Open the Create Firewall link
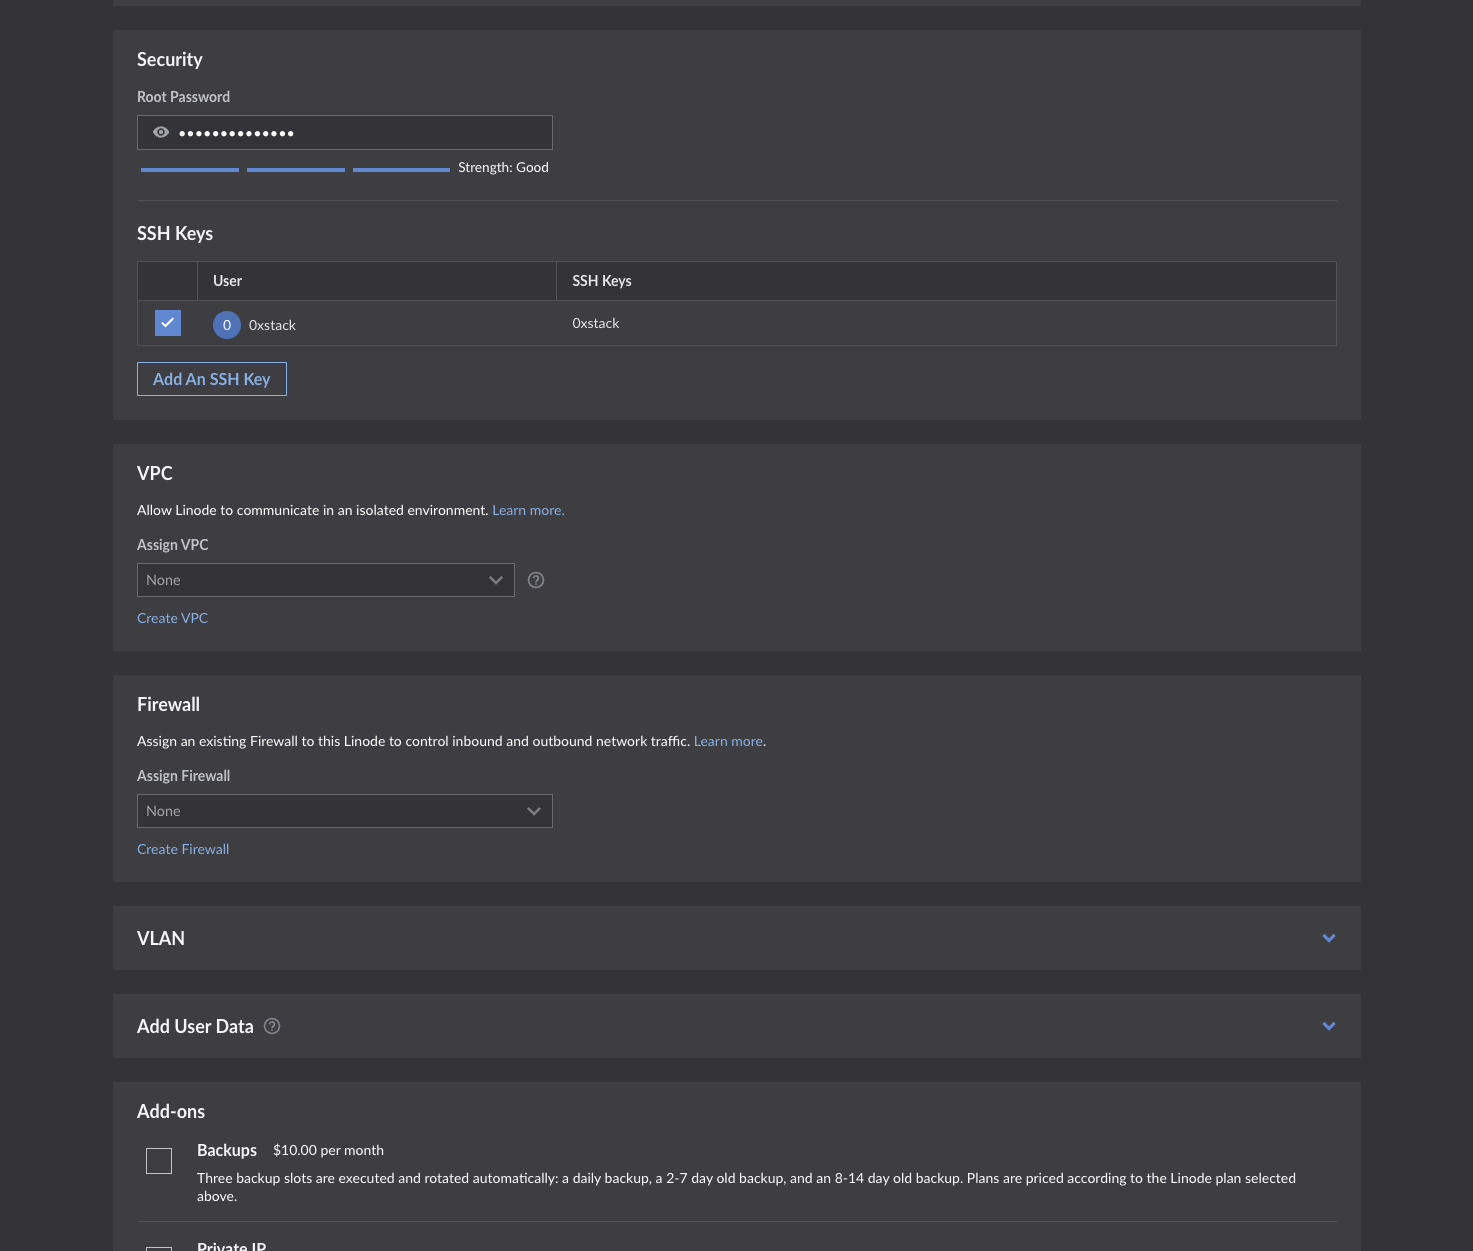This screenshot has height=1251, width=1473. 183,849
